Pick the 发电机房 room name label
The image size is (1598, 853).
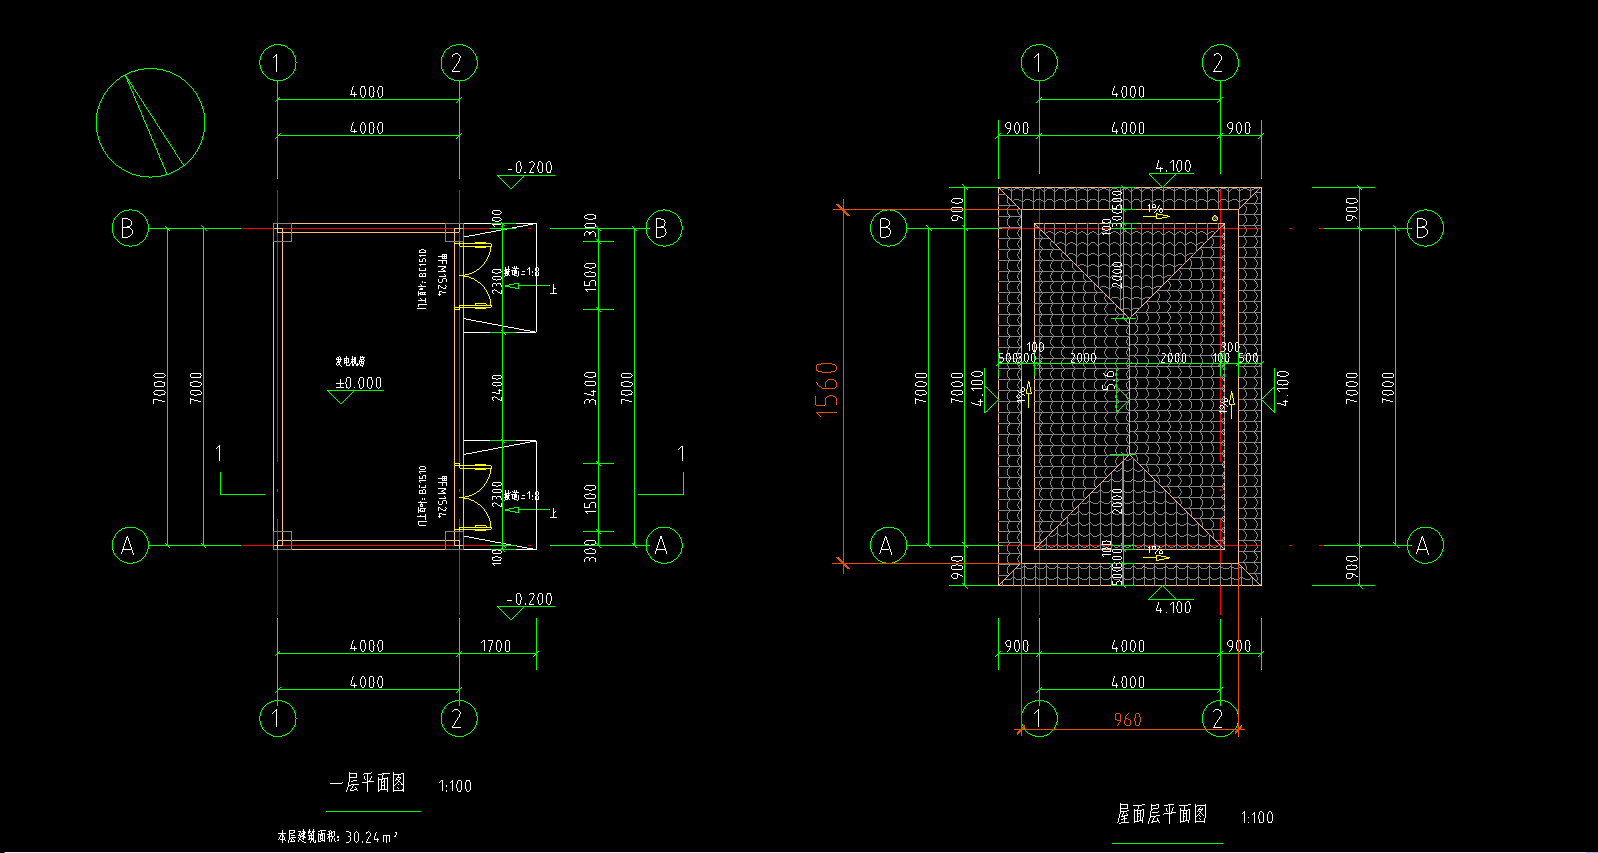pos(350,361)
